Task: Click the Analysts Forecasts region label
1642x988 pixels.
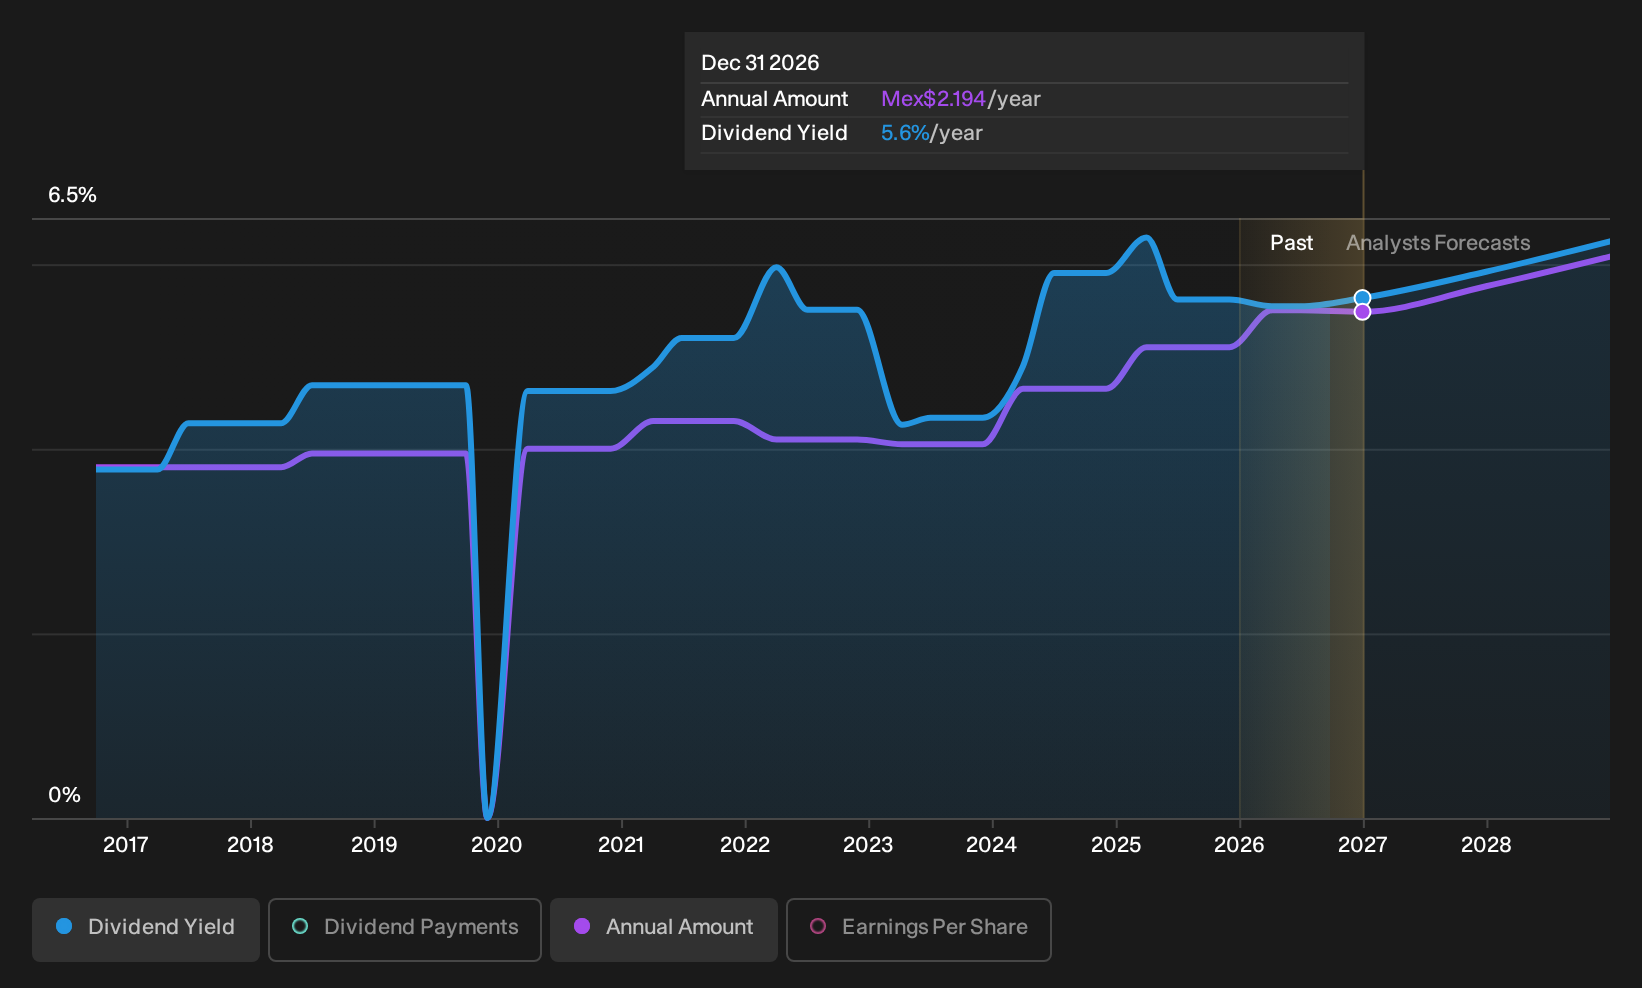Action: tap(1438, 243)
